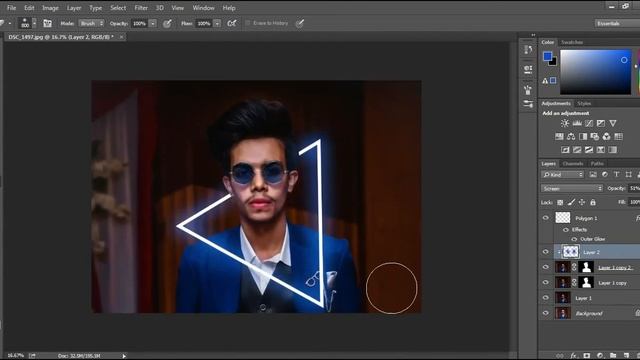Enable airbrush mode icon
The image size is (640, 360).
232,23
